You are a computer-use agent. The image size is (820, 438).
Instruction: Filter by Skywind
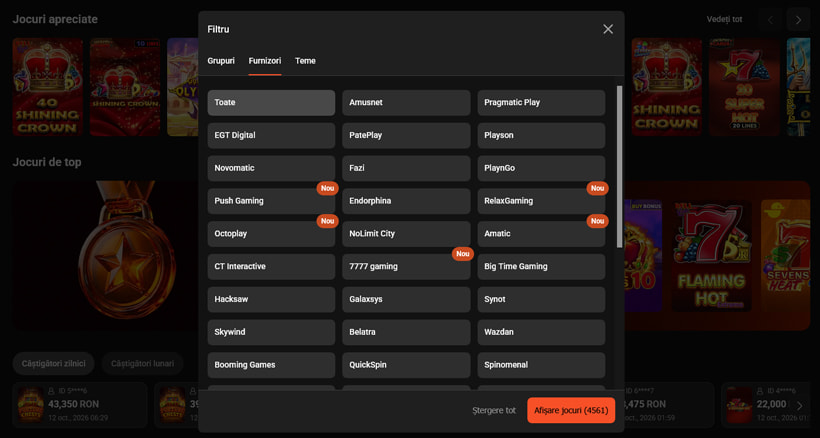tap(271, 332)
